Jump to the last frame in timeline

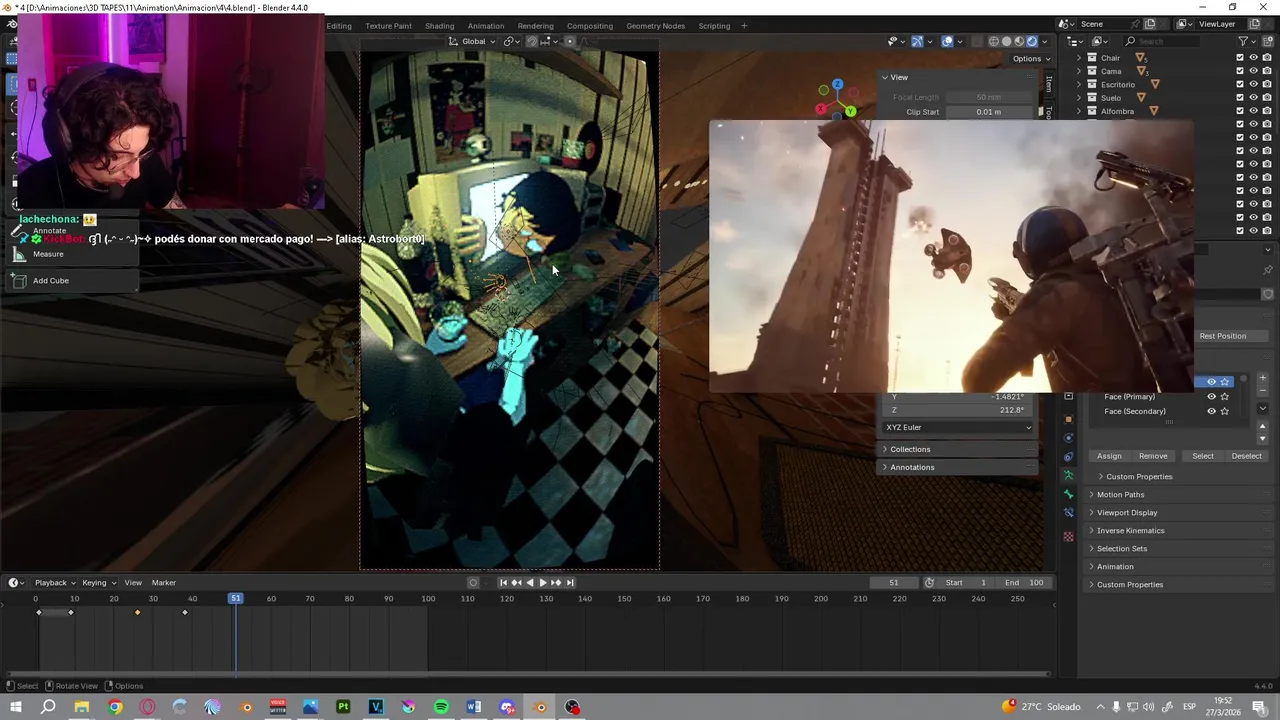[x=570, y=582]
